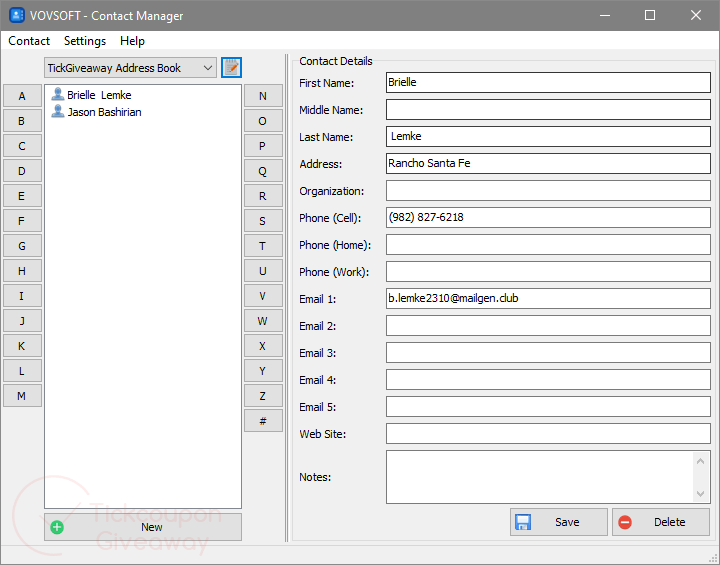
Task: Click the person icon beside Brielle Lemke
Action: click(x=57, y=94)
